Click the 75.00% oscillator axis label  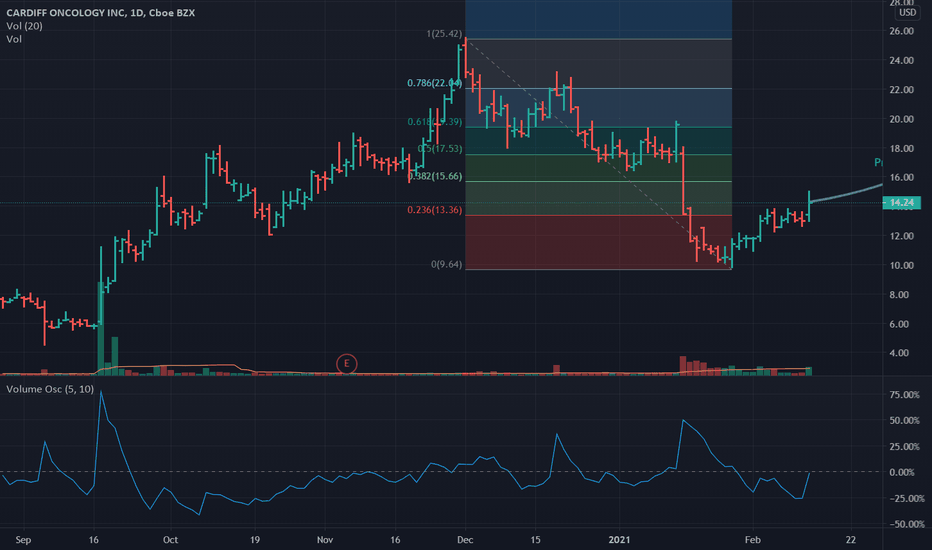click(904, 395)
